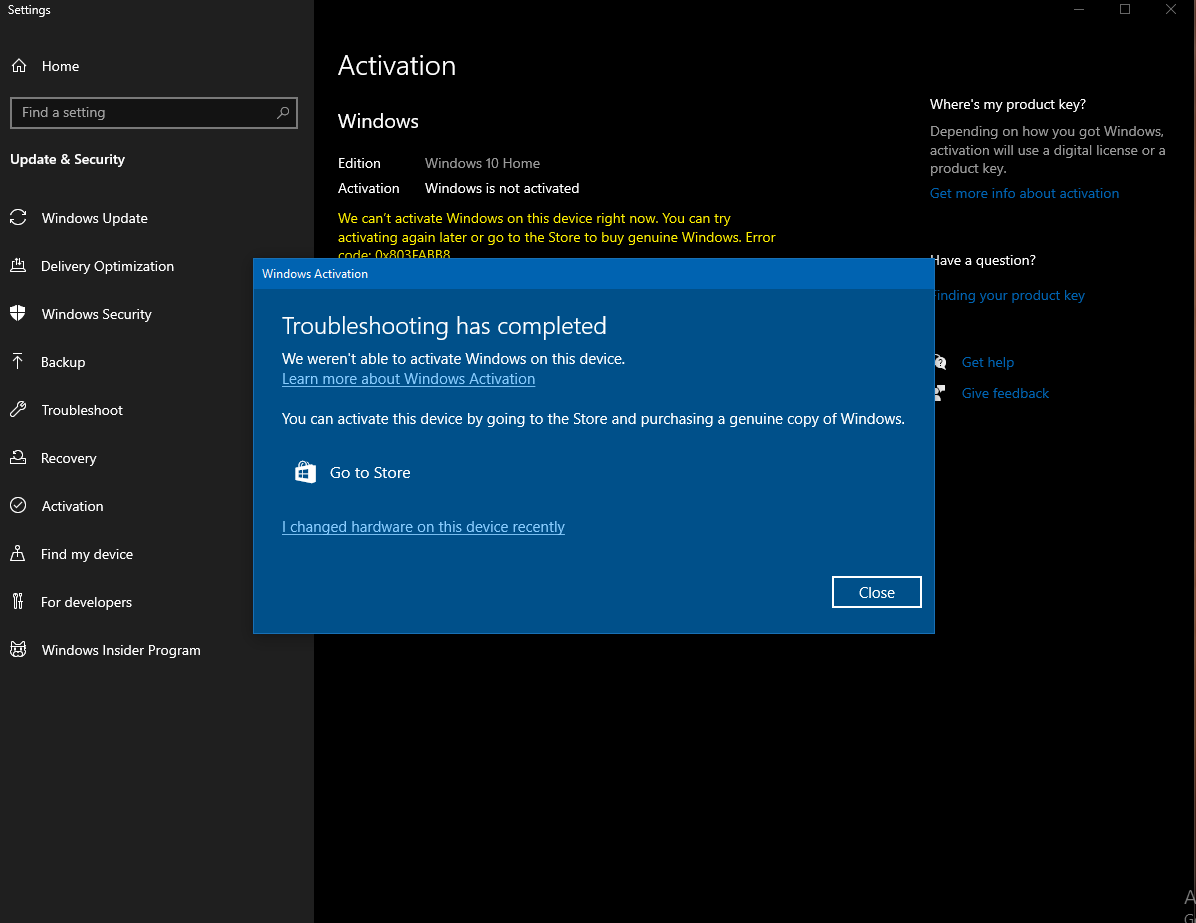Click the Activation page title
This screenshot has height=923, width=1196.
tap(397, 66)
